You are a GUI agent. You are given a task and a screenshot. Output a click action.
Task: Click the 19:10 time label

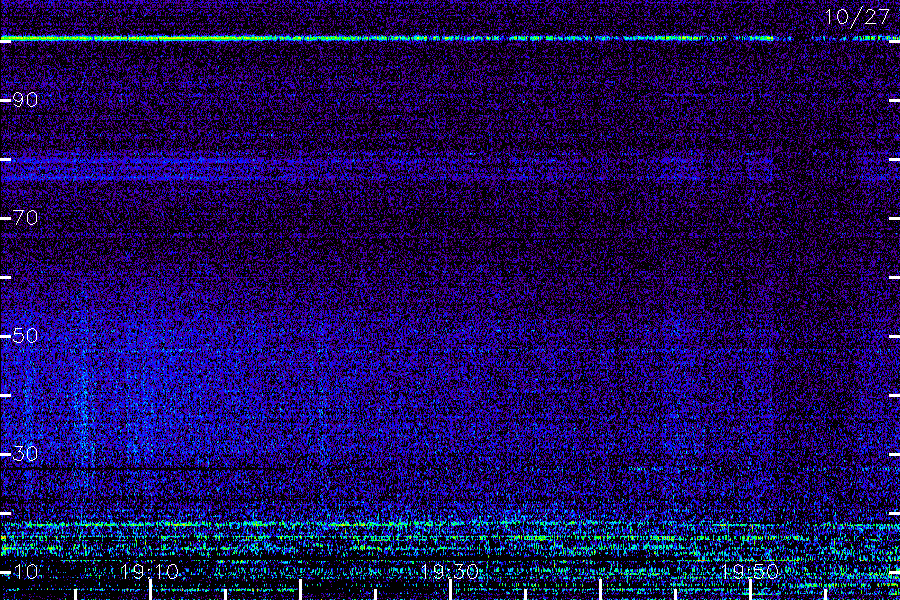(x=150, y=572)
